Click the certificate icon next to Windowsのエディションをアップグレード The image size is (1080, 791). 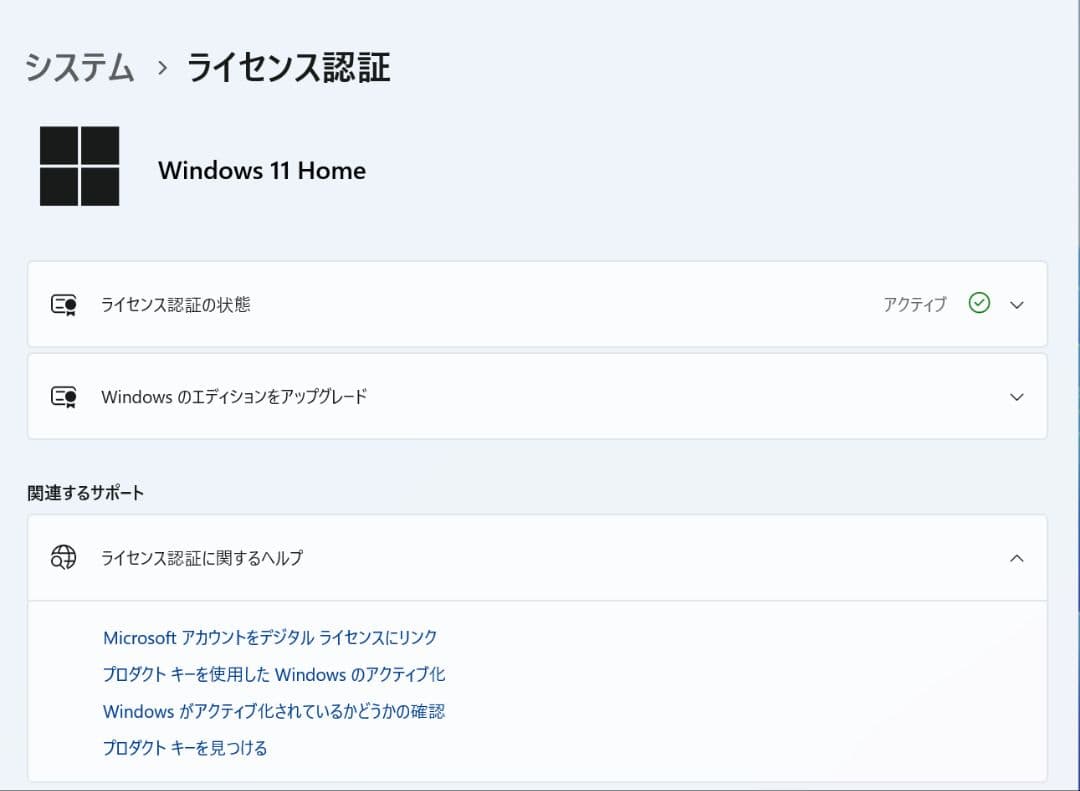63,396
